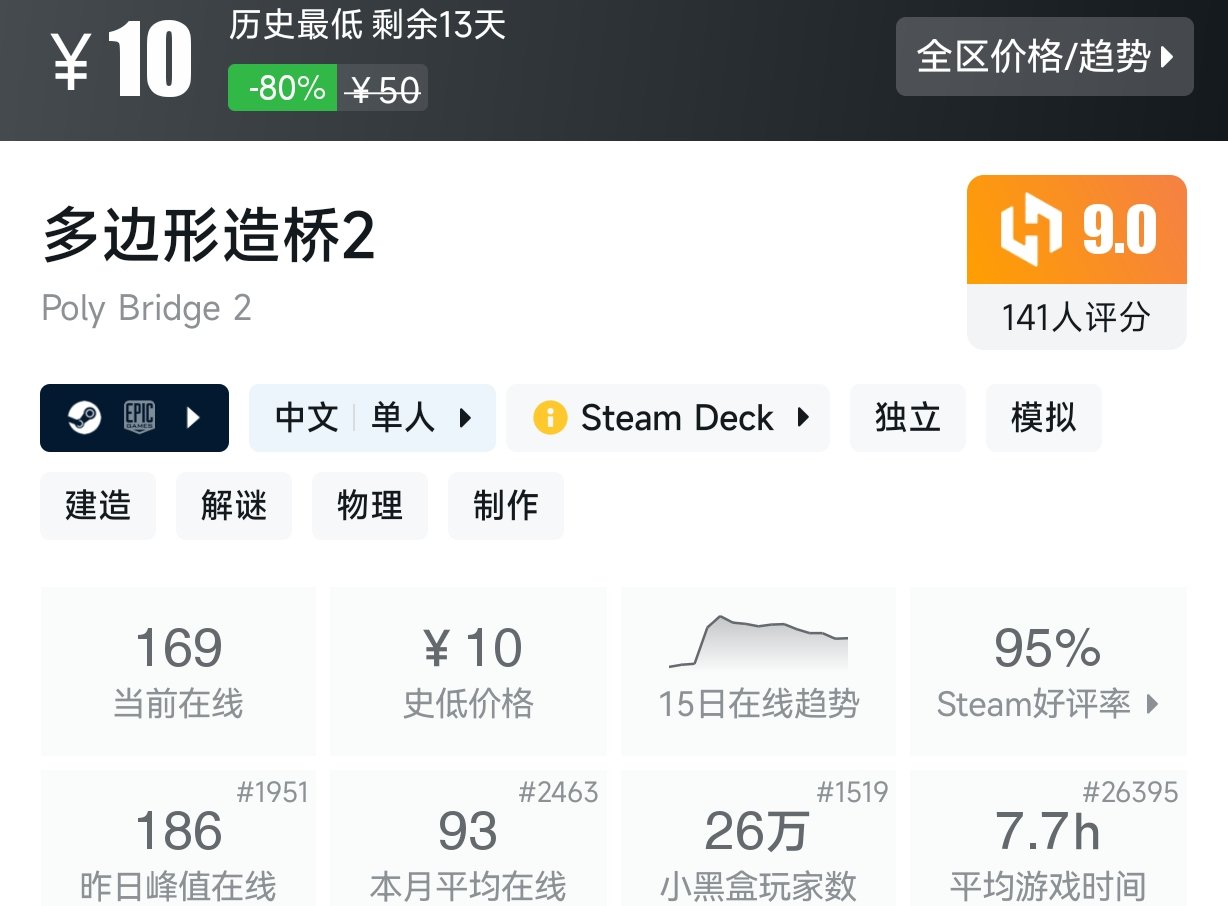Click the Steam Deck yellow info icon
1228x906 pixels.
coord(550,418)
